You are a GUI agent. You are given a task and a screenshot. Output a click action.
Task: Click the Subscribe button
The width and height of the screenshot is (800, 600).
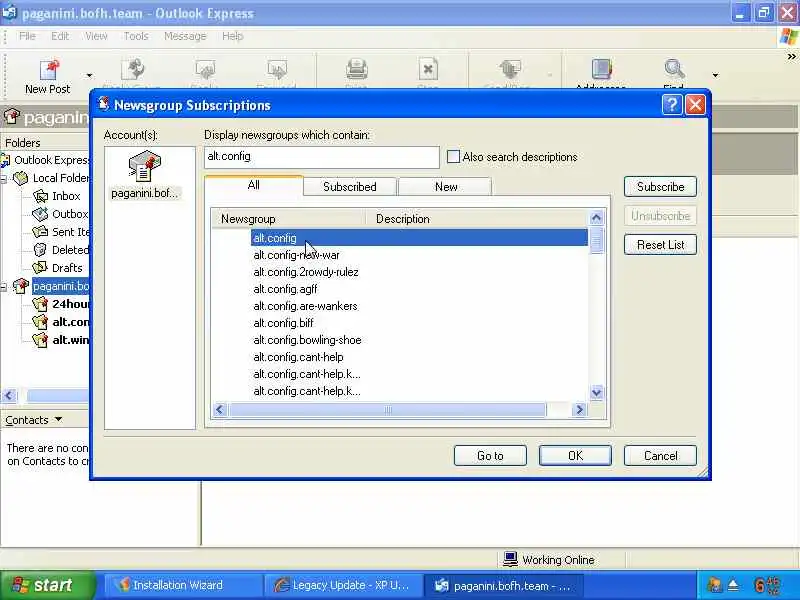pyautogui.click(x=660, y=187)
